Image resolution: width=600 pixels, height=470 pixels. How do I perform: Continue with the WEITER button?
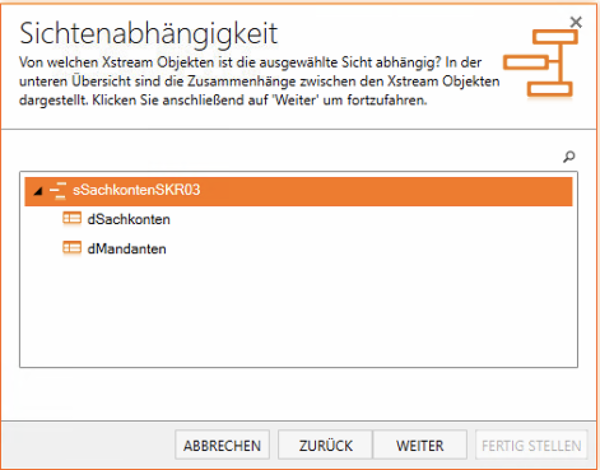click(x=420, y=445)
